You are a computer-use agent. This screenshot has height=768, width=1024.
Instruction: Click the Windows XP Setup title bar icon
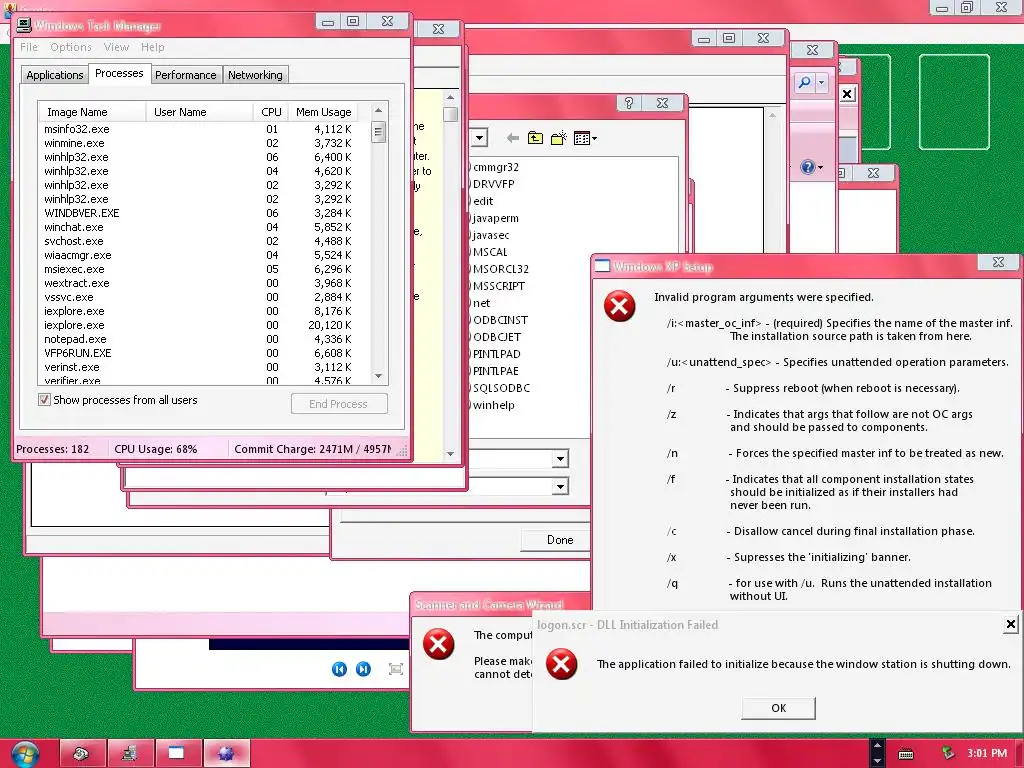click(x=602, y=266)
